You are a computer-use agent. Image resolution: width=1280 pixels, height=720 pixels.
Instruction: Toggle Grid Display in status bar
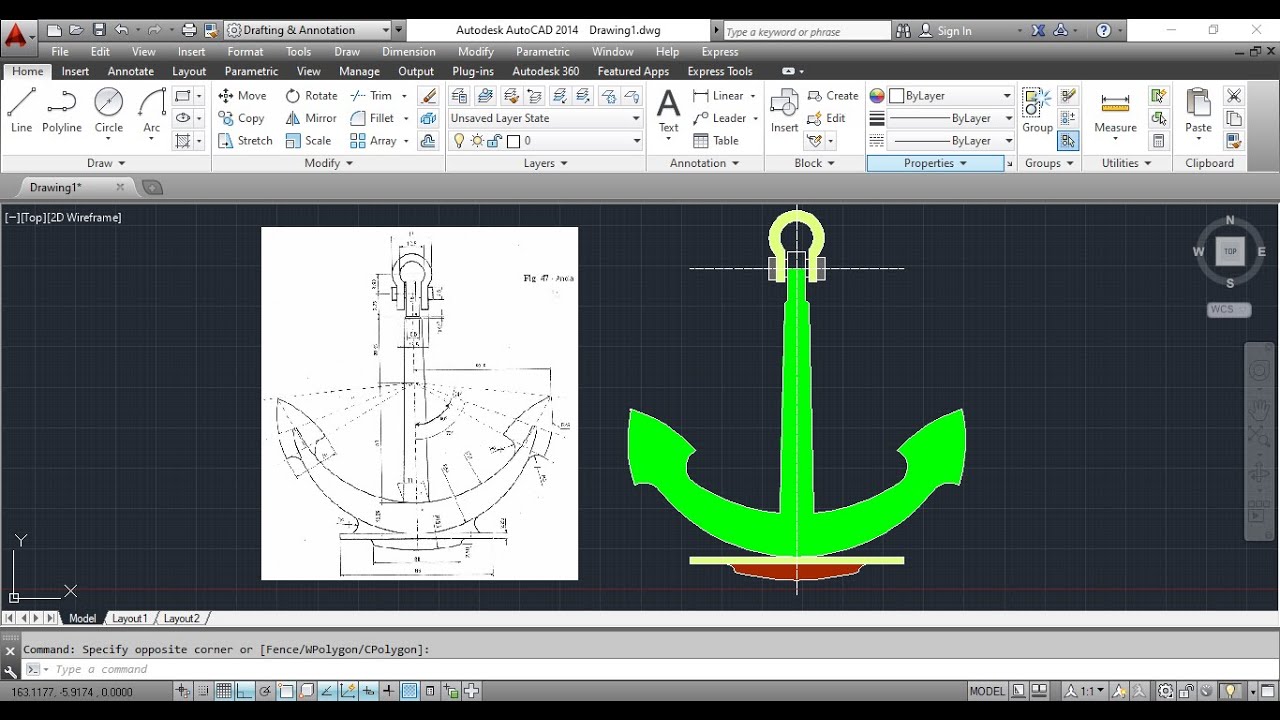224,691
